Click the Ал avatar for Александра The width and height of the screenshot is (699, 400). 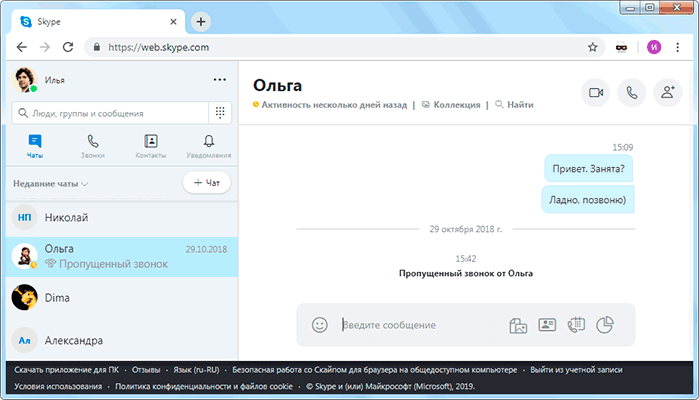(x=25, y=340)
